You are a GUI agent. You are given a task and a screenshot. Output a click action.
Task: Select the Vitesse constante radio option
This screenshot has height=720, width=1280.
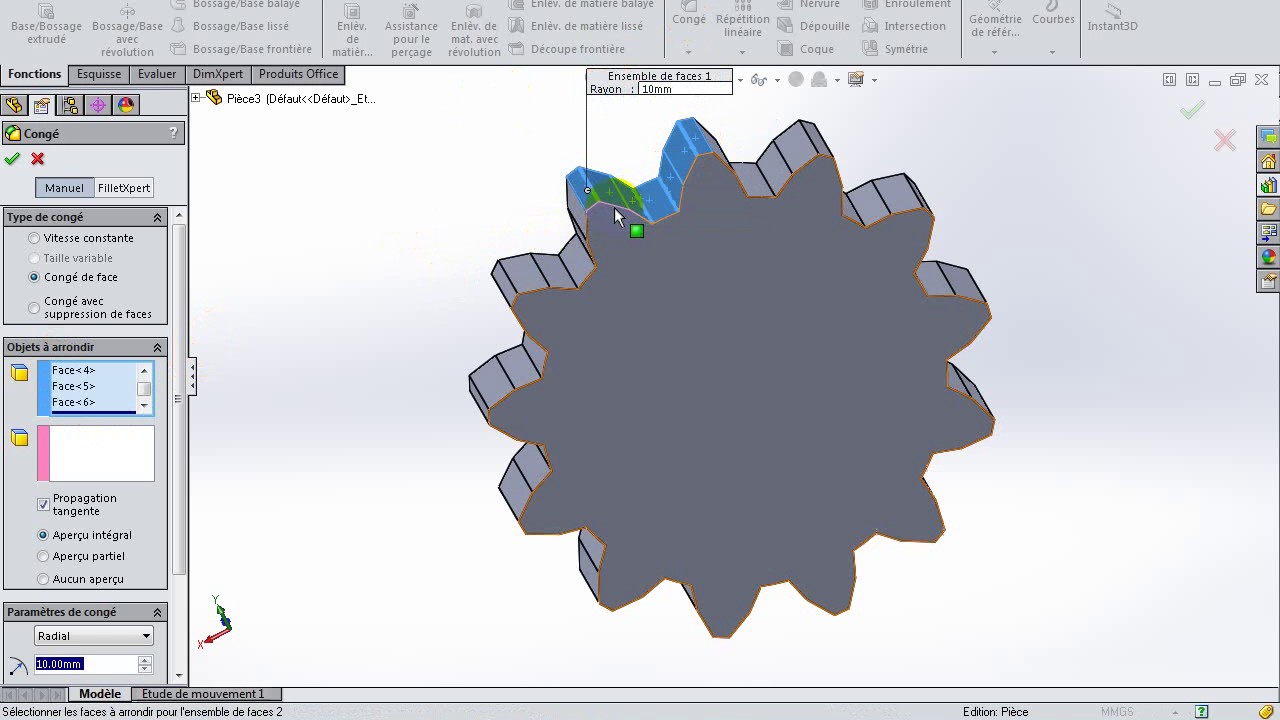click(x=34, y=238)
